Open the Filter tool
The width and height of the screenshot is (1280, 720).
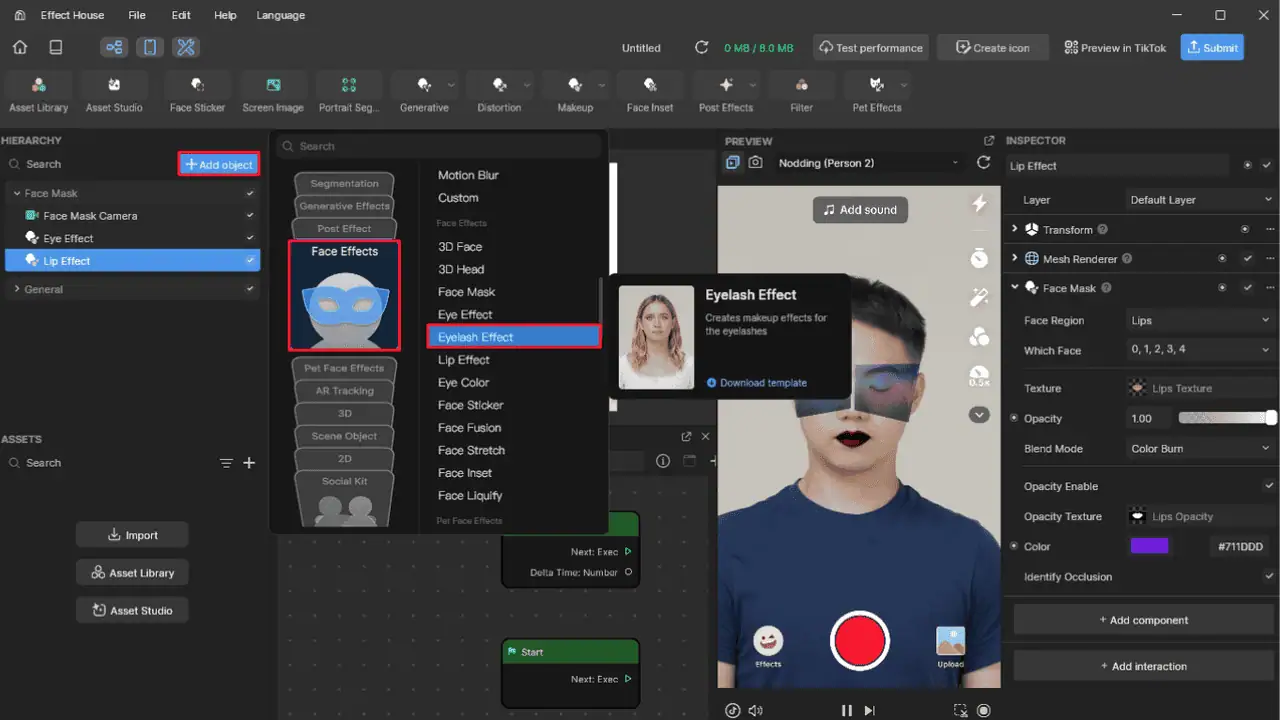click(801, 93)
